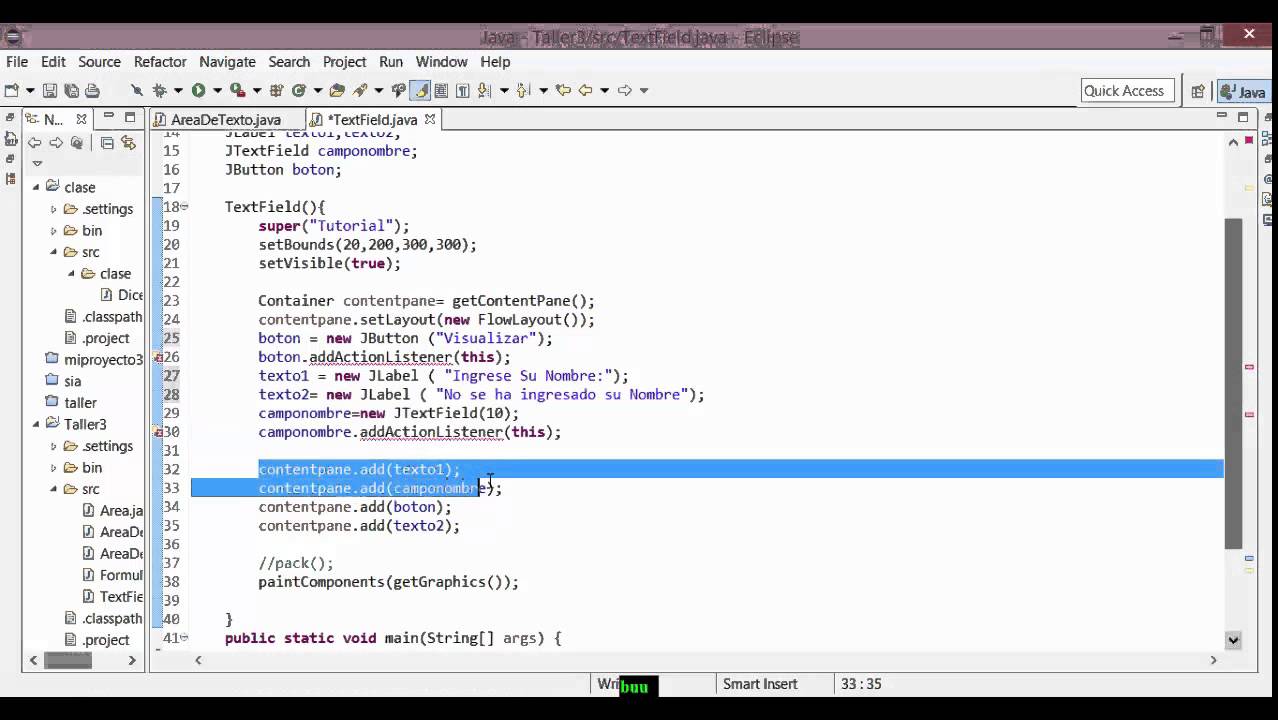Select miproyecto3 project in Navigator
Image resolution: width=1278 pixels, height=720 pixels.
coord(103,359)
